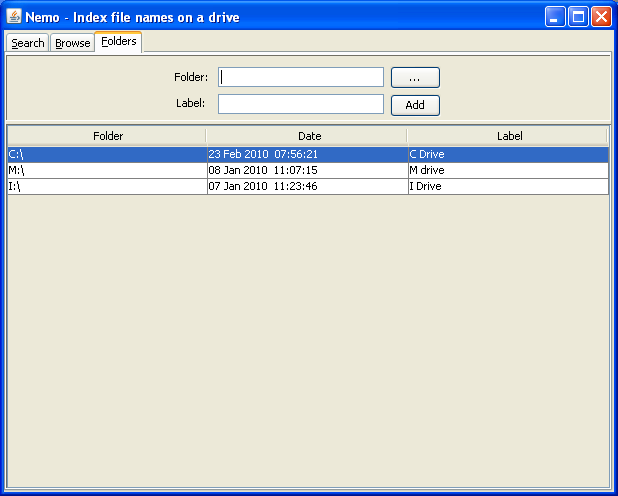Select the Folders tab
This screenshot has width=618, height=496.
(x=118, y=41)
